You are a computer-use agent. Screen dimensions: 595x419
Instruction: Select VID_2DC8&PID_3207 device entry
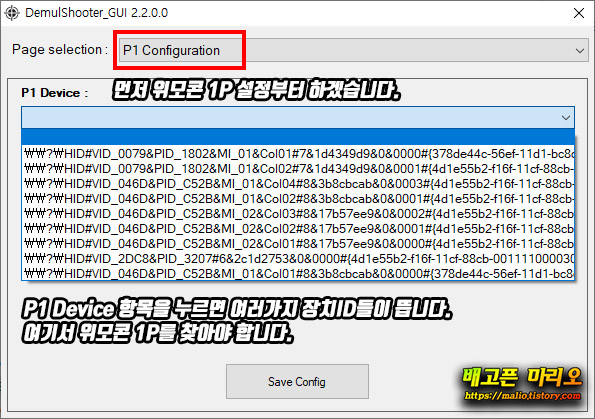point(298,258)
